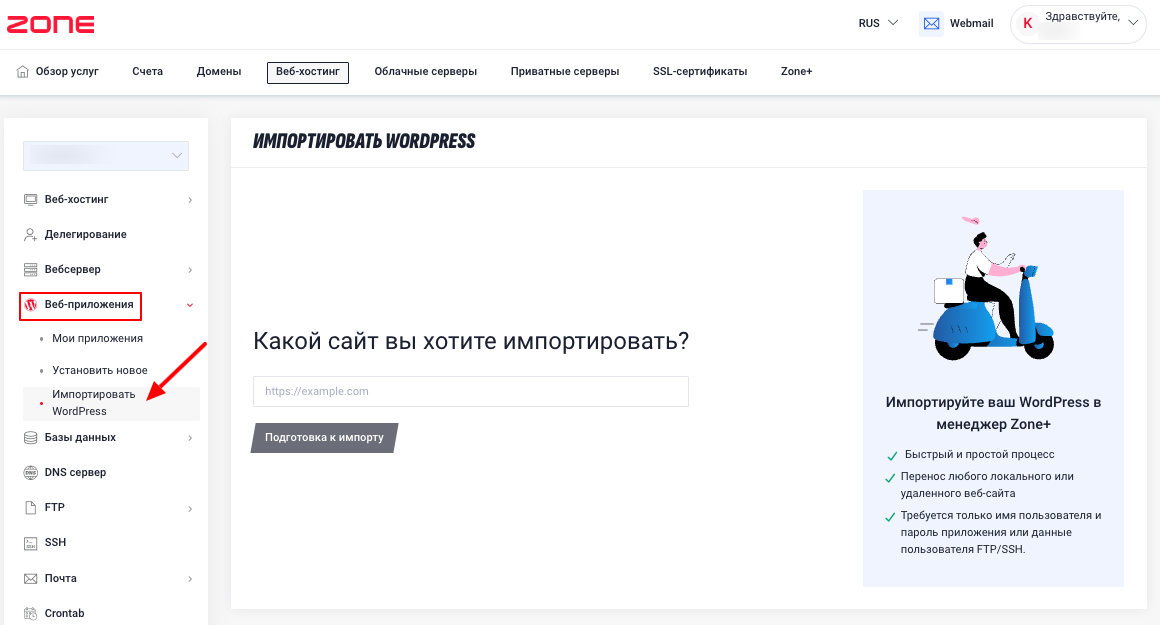Click the Подготовка к импорту button

point(325,437)
